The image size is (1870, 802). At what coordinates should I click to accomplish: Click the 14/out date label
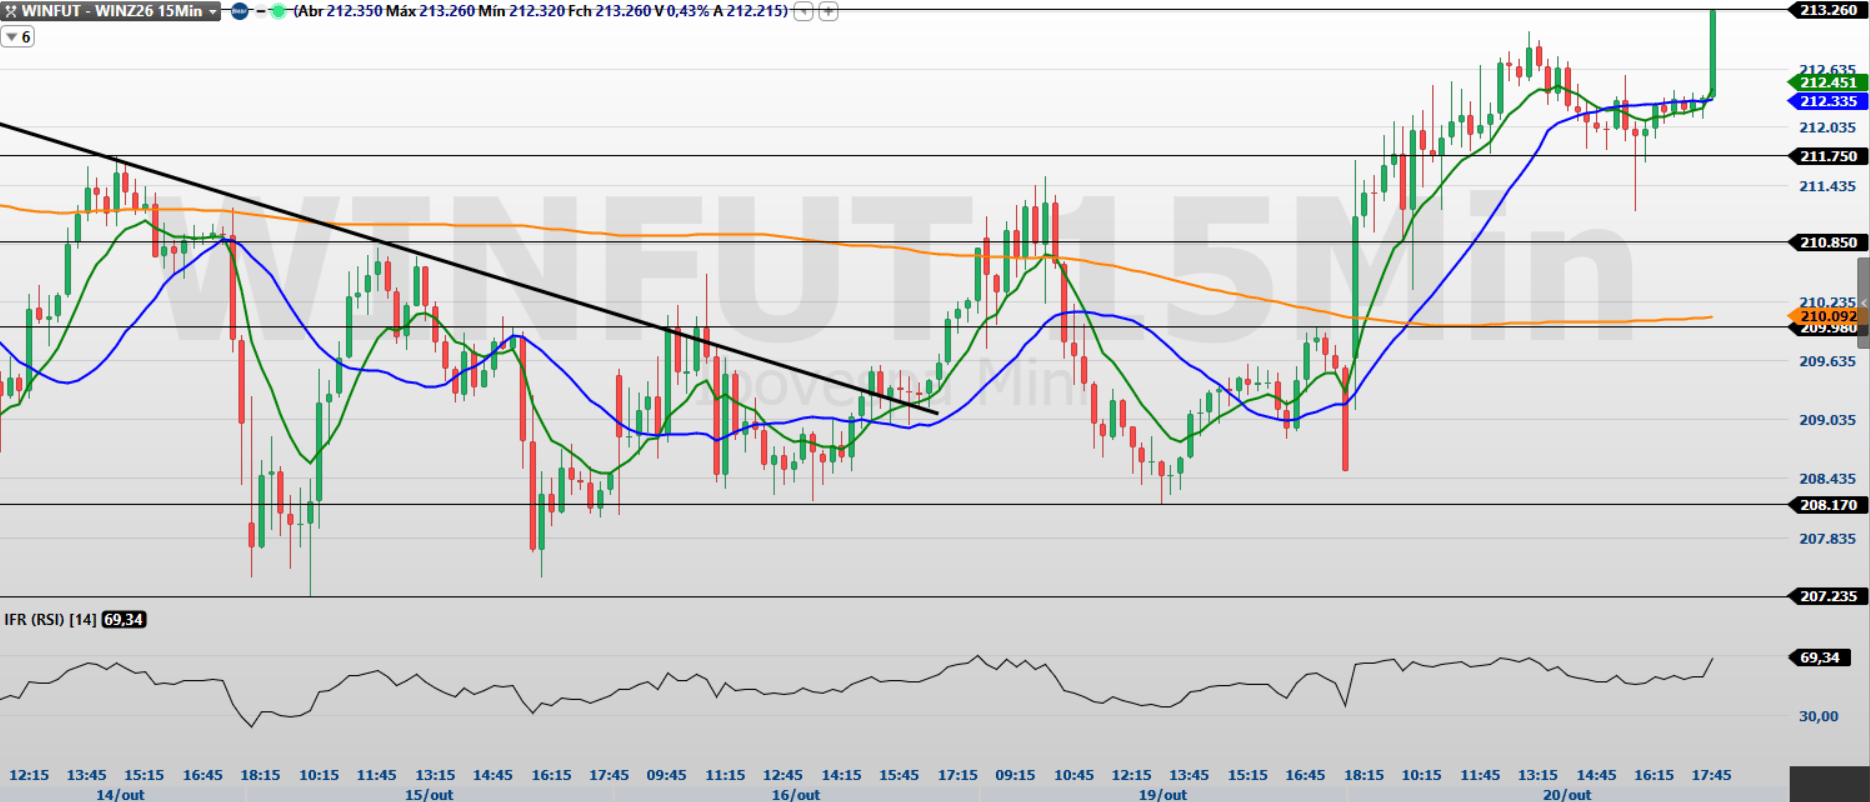[x=120, y=794]
